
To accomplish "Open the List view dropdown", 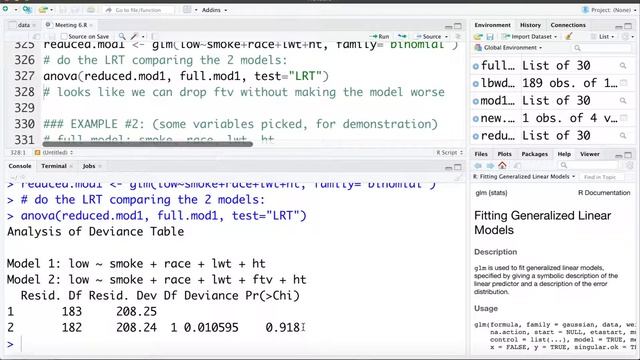I will point(602,37).
